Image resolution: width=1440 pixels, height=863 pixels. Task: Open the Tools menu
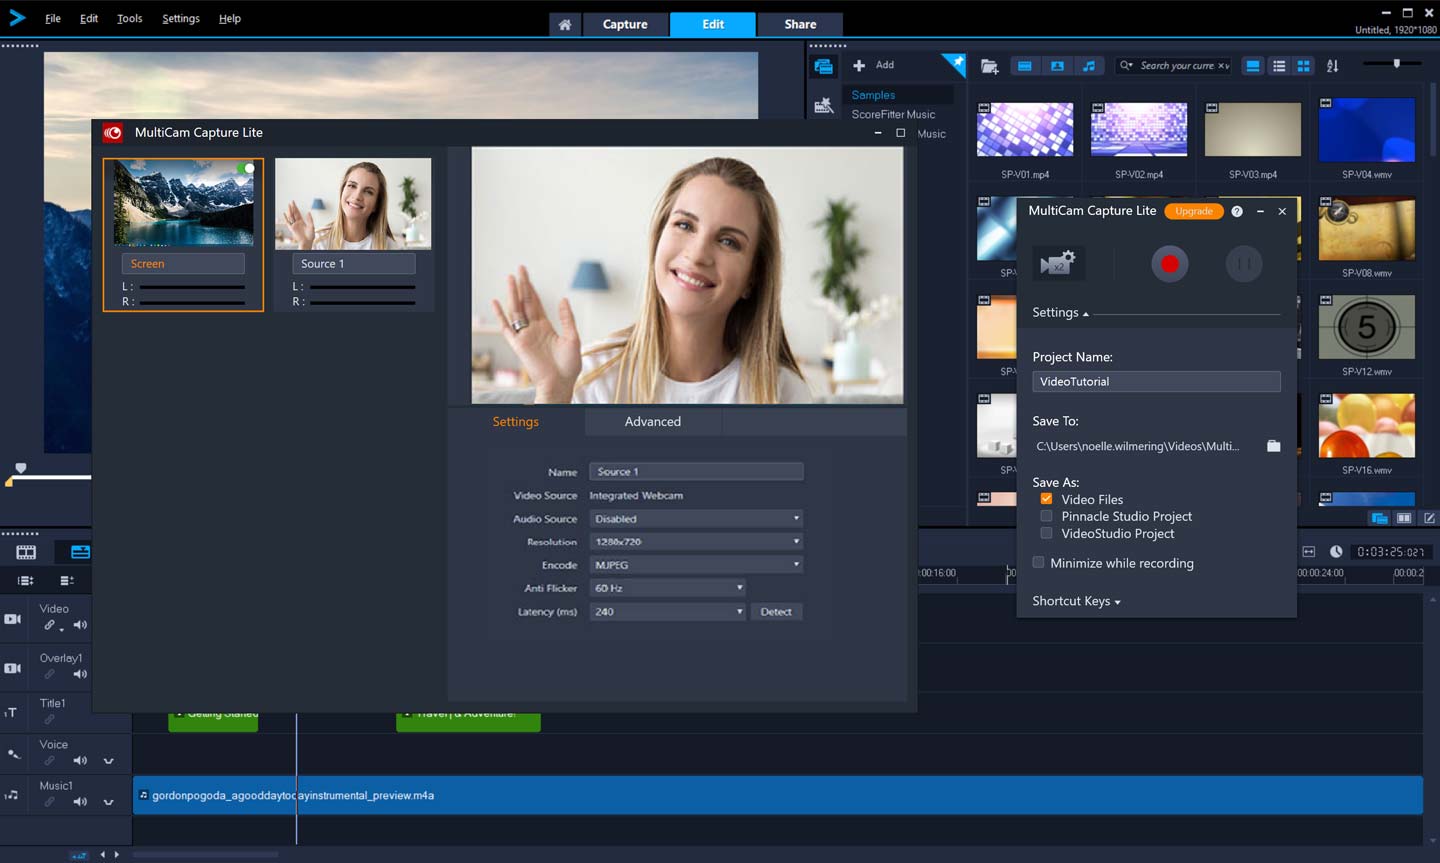pyautogui.click(x=130, y=18)
